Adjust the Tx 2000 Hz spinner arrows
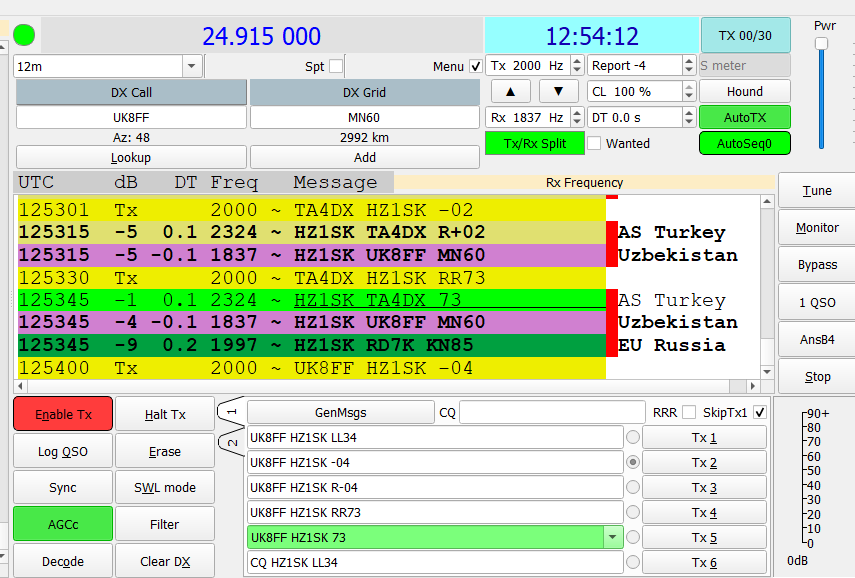855x578 pixels. click(577, 65)
